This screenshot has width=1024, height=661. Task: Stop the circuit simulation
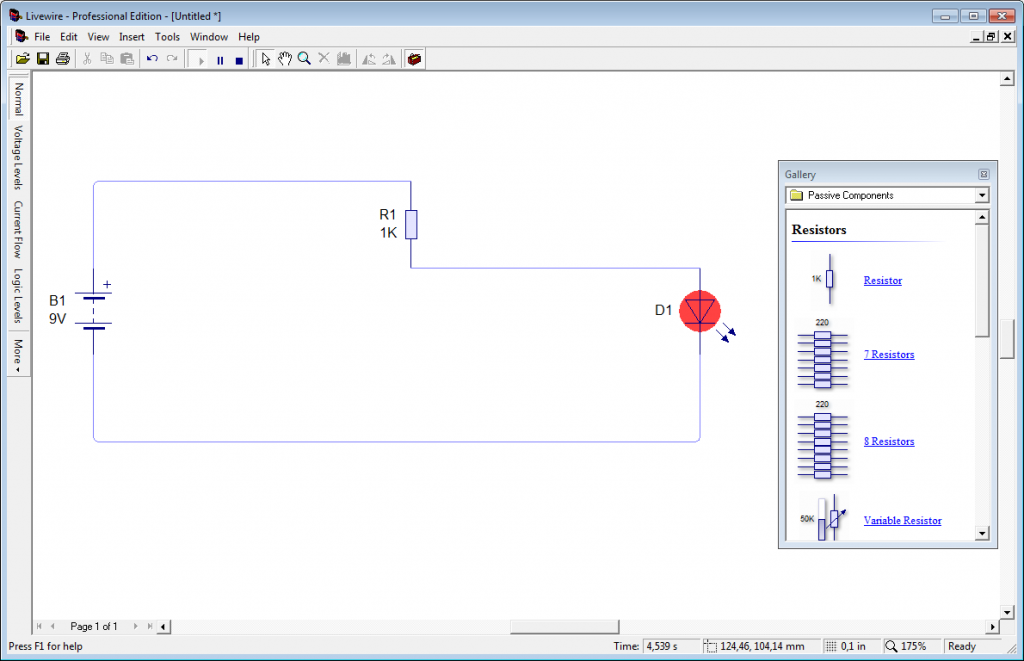tap(238, 59)
